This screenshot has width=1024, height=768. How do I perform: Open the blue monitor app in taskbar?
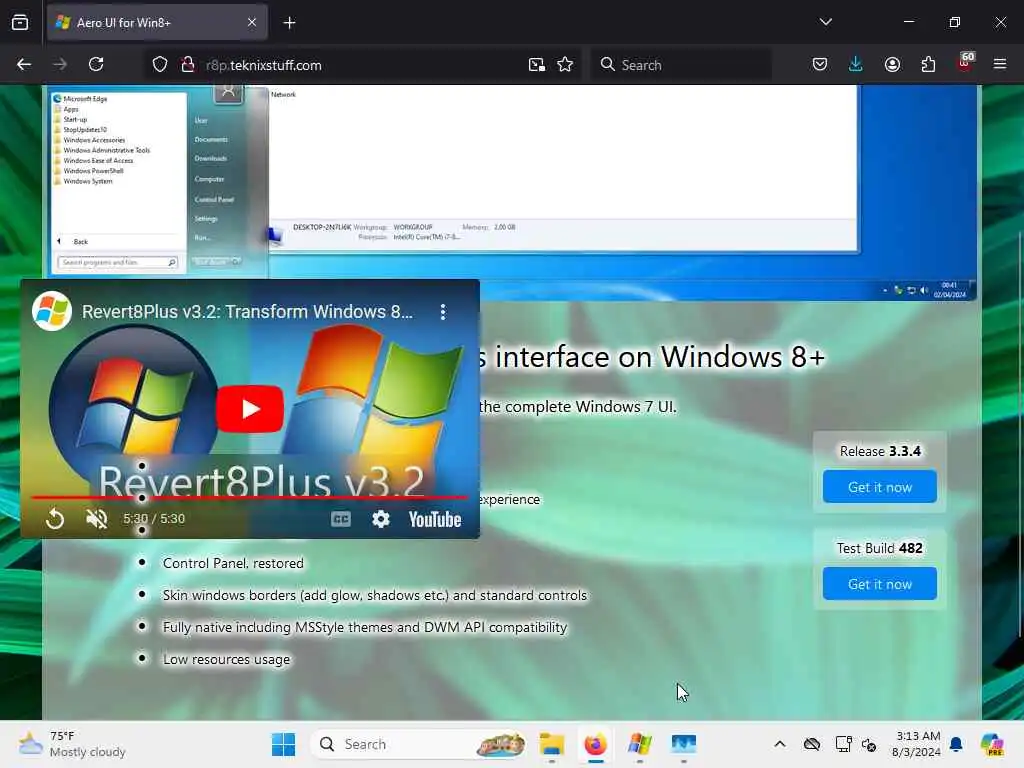[x=683, y=744]
